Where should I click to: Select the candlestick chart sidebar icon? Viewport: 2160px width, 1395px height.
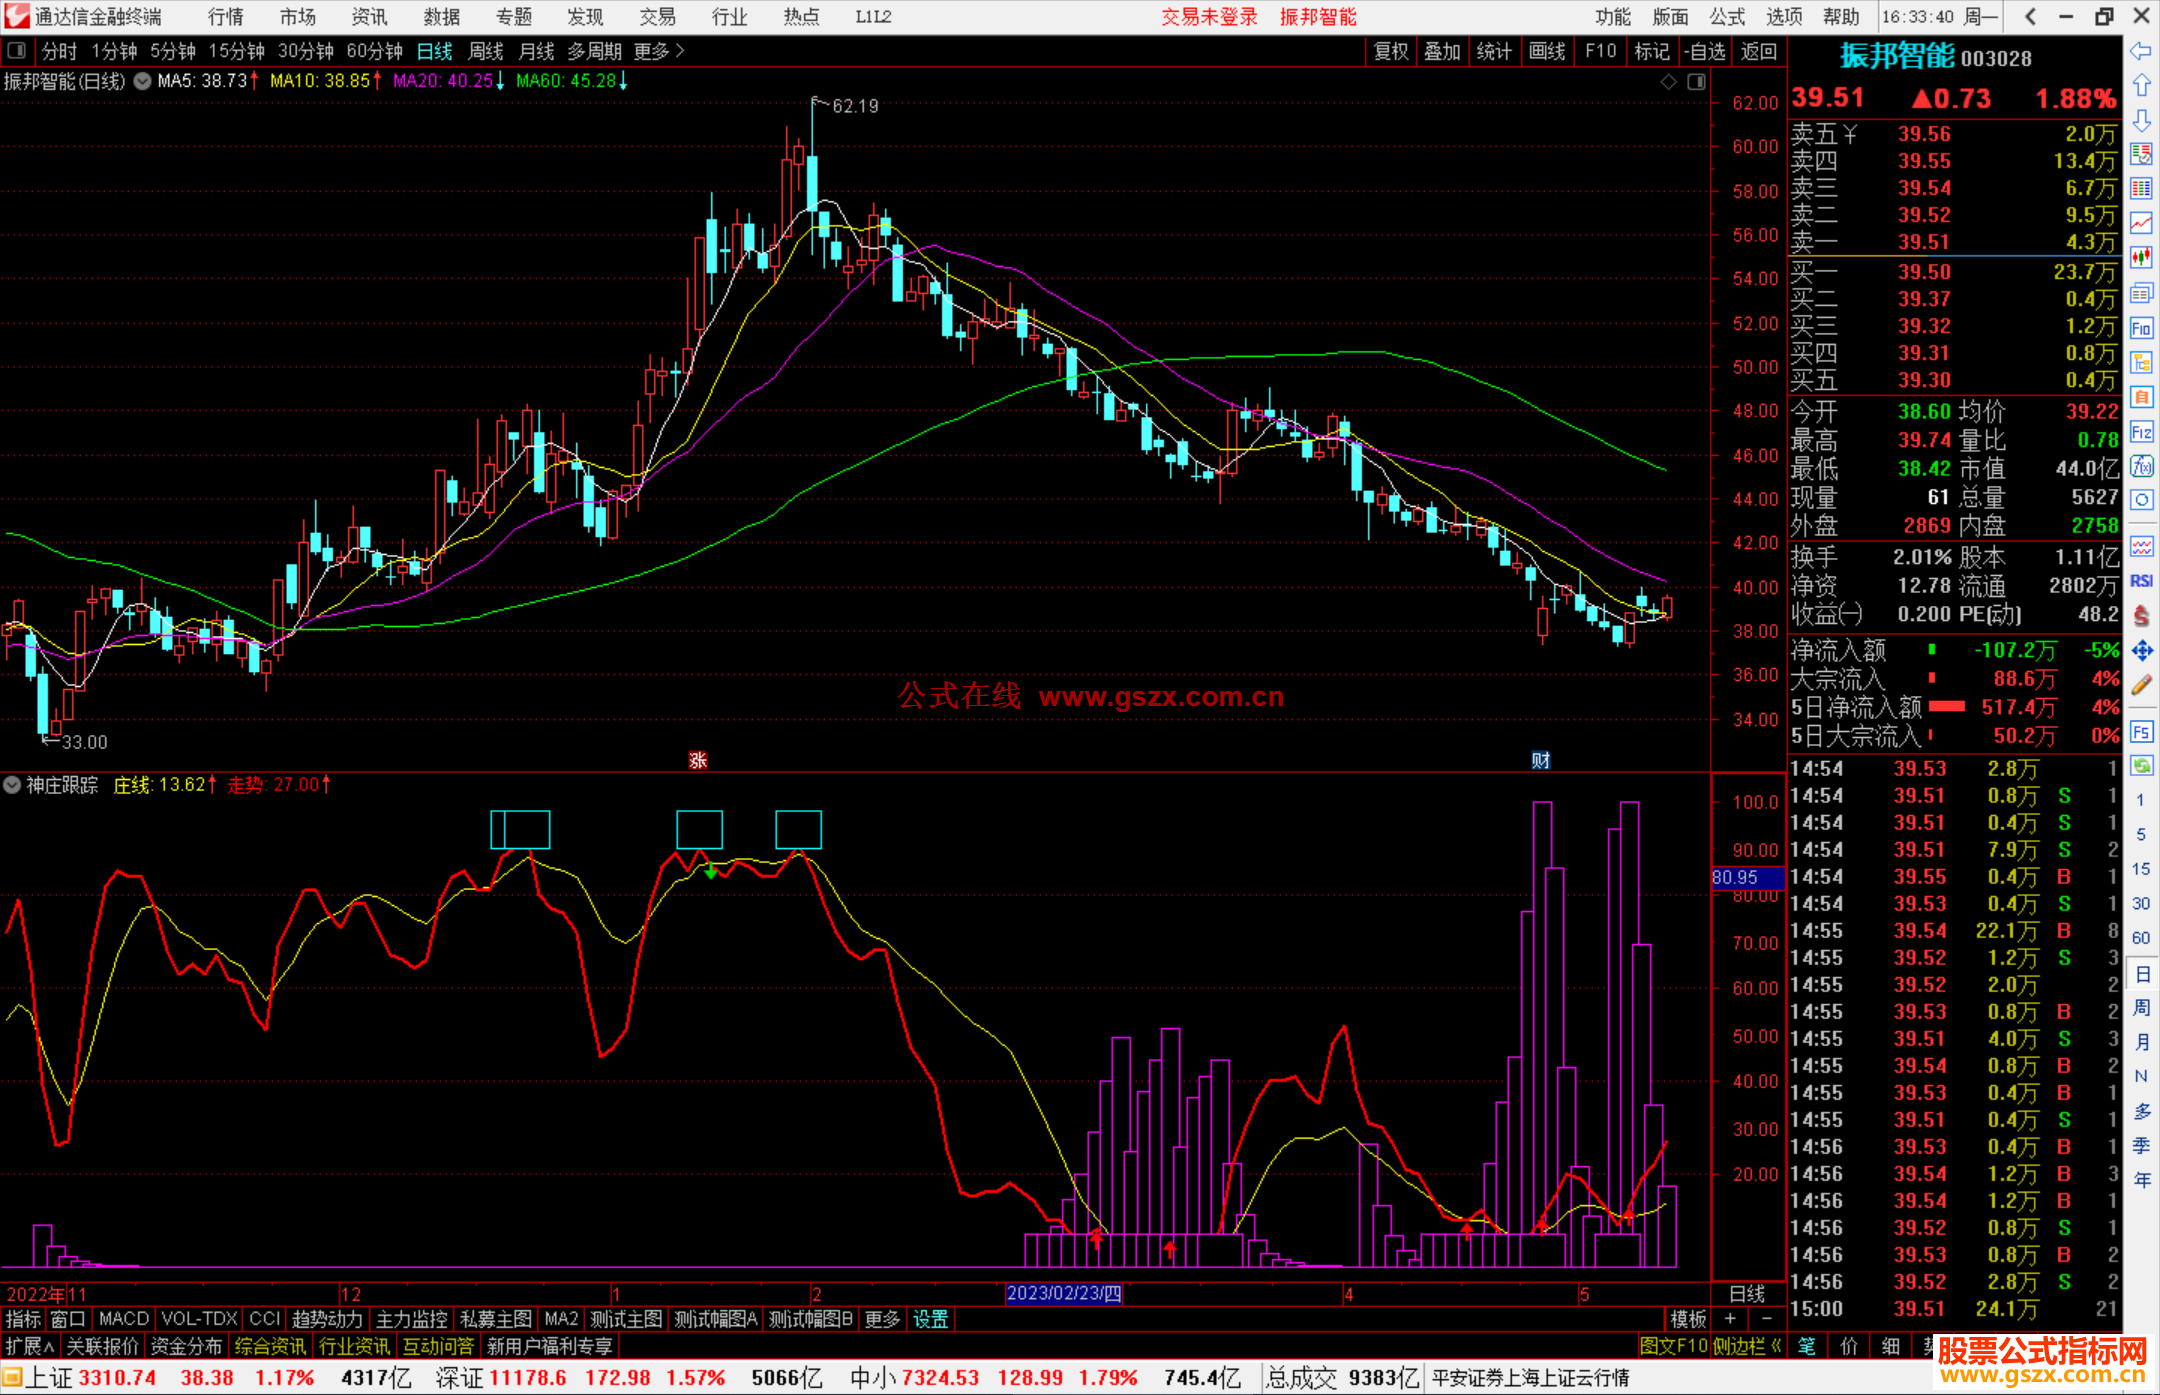tap(2141, 258)
